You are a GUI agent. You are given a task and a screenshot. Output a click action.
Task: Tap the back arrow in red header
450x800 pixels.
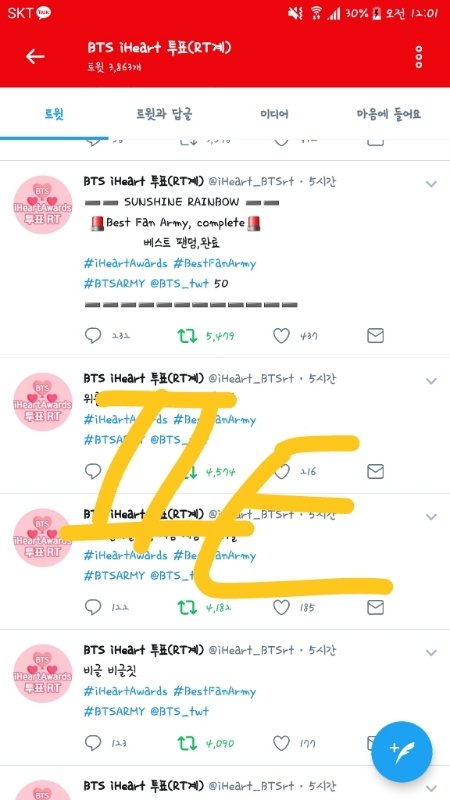(35, 56)
